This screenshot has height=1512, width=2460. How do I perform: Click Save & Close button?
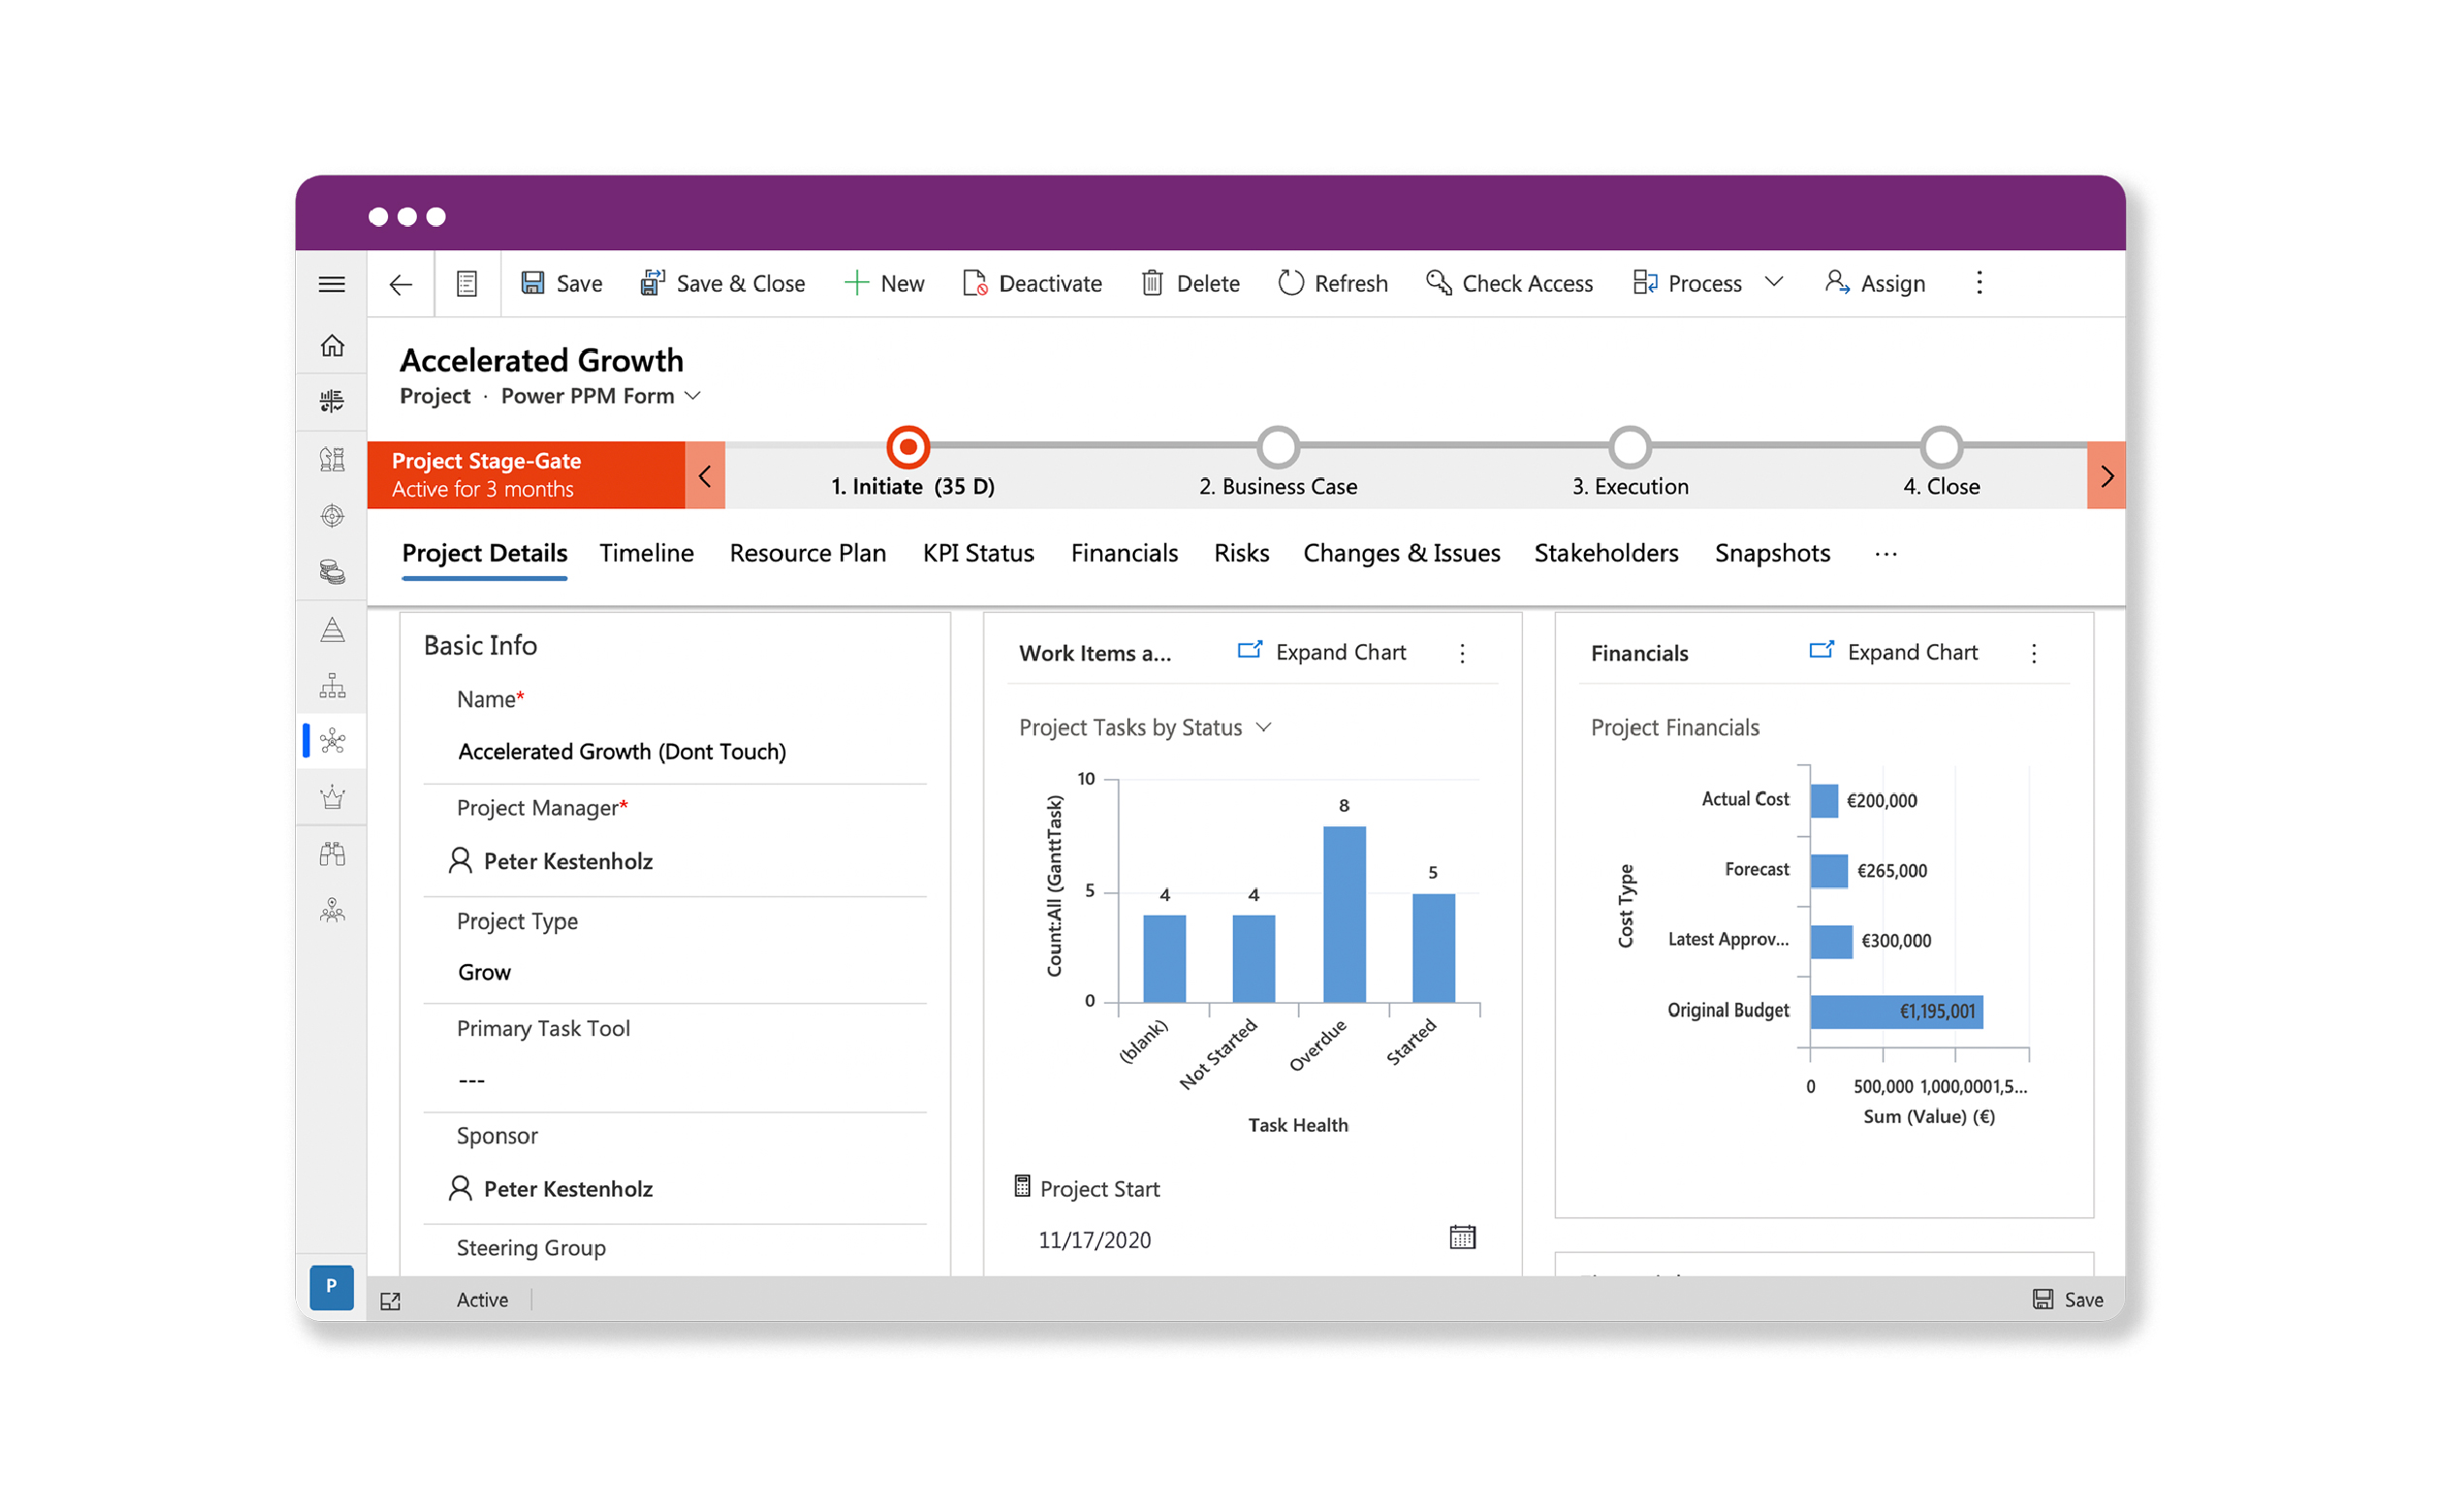tap(722, 284)
